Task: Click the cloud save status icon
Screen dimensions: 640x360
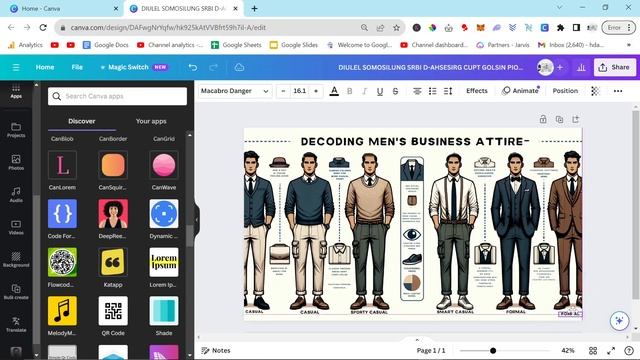Action: click(239, 67)
